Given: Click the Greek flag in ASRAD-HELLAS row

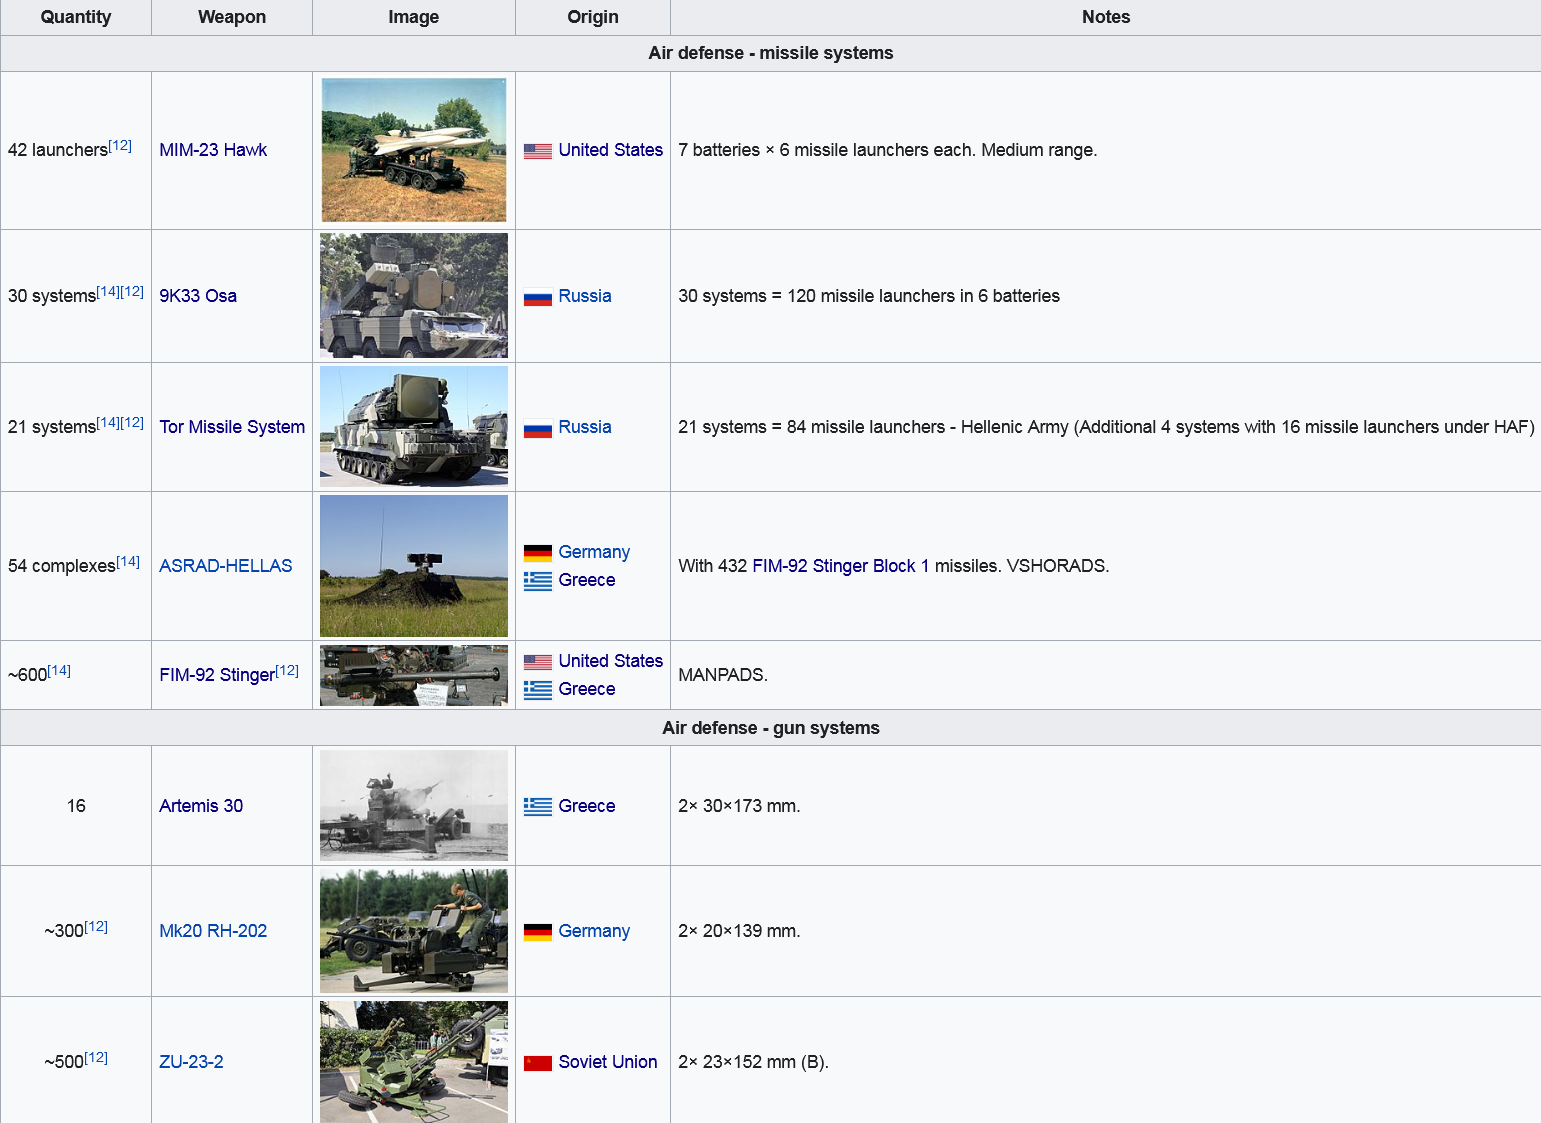Looking at the screenshot, I should pos(538,581).
